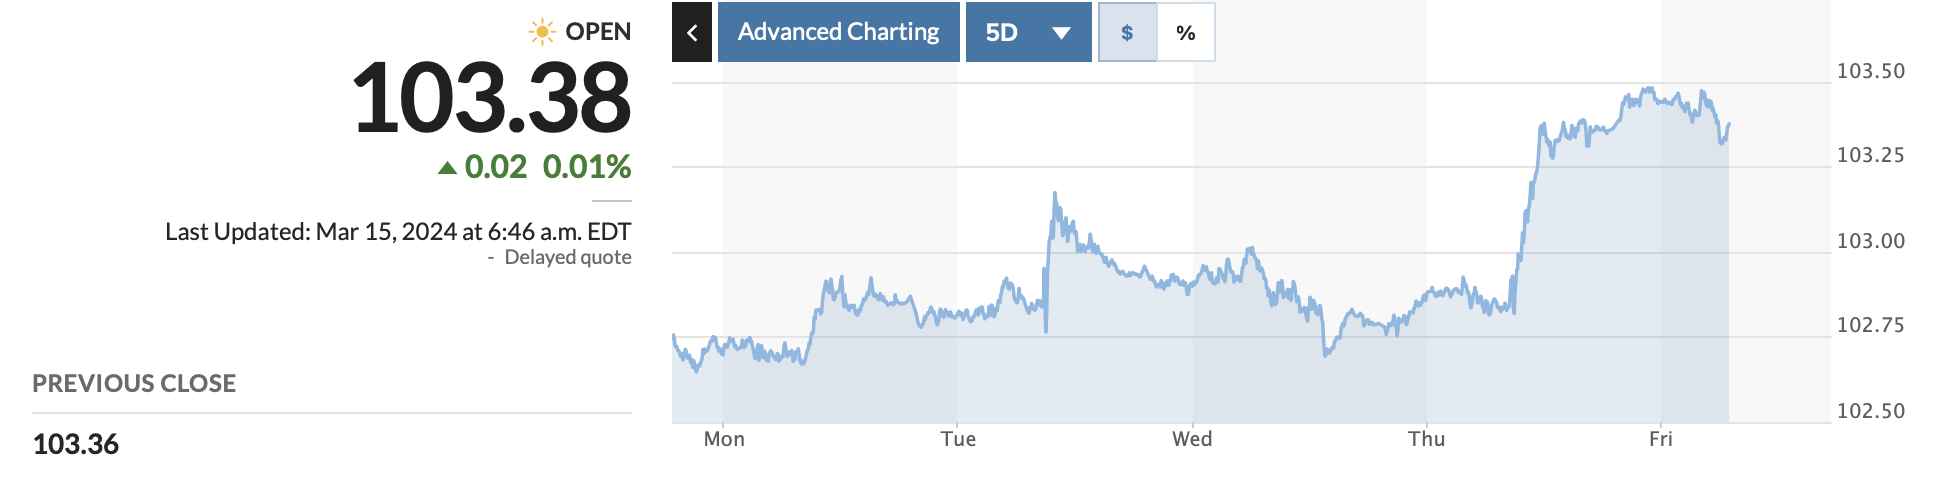Viewport: 1940px width, 490px height.
Task: Switch chart to percent view
Action: click(x=1186, y=32)
